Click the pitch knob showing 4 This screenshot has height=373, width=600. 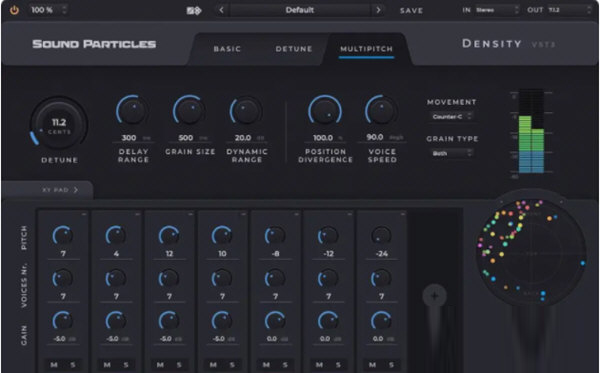coord(116,235)
